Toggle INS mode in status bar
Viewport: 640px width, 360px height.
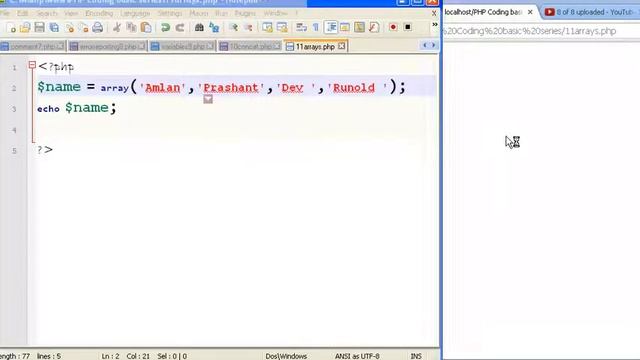point(416,356)
